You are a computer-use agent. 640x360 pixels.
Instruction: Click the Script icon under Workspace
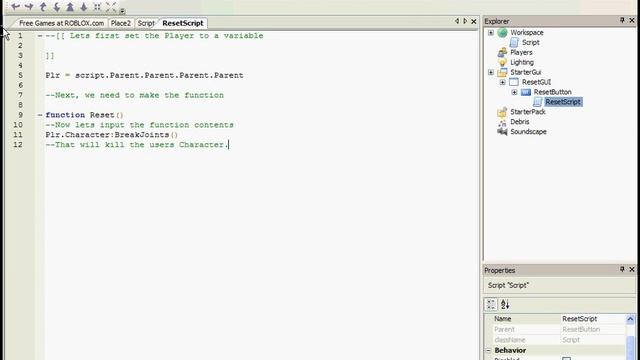point(514,42)
